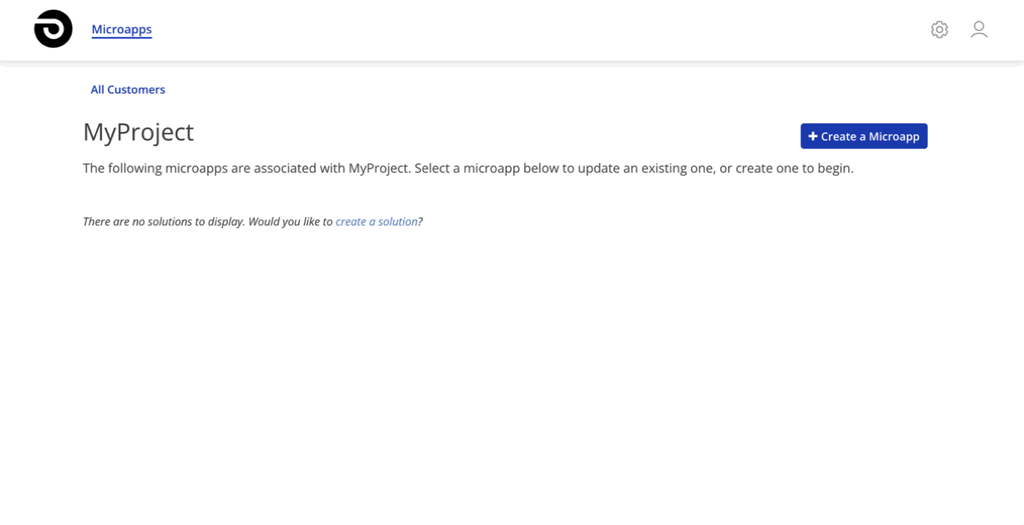Click the 'There are no solutions to display' message
Screen dimensions: 1024x525
pos(253,221)
